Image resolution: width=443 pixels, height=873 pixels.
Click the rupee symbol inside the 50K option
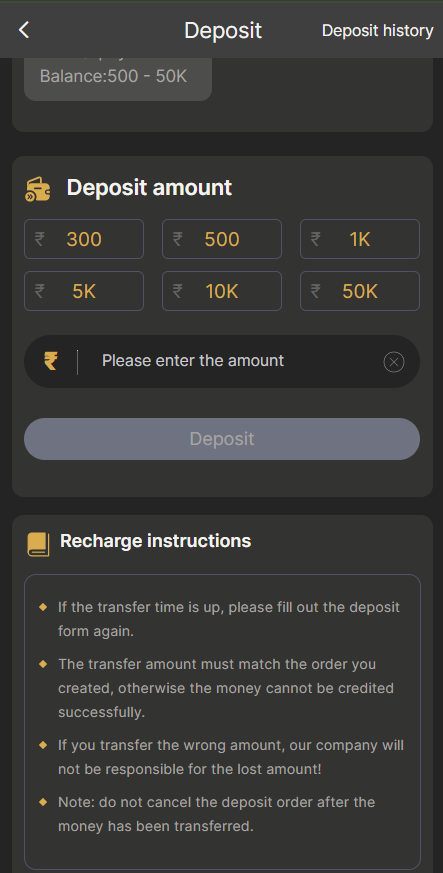(x=316, y=291)
